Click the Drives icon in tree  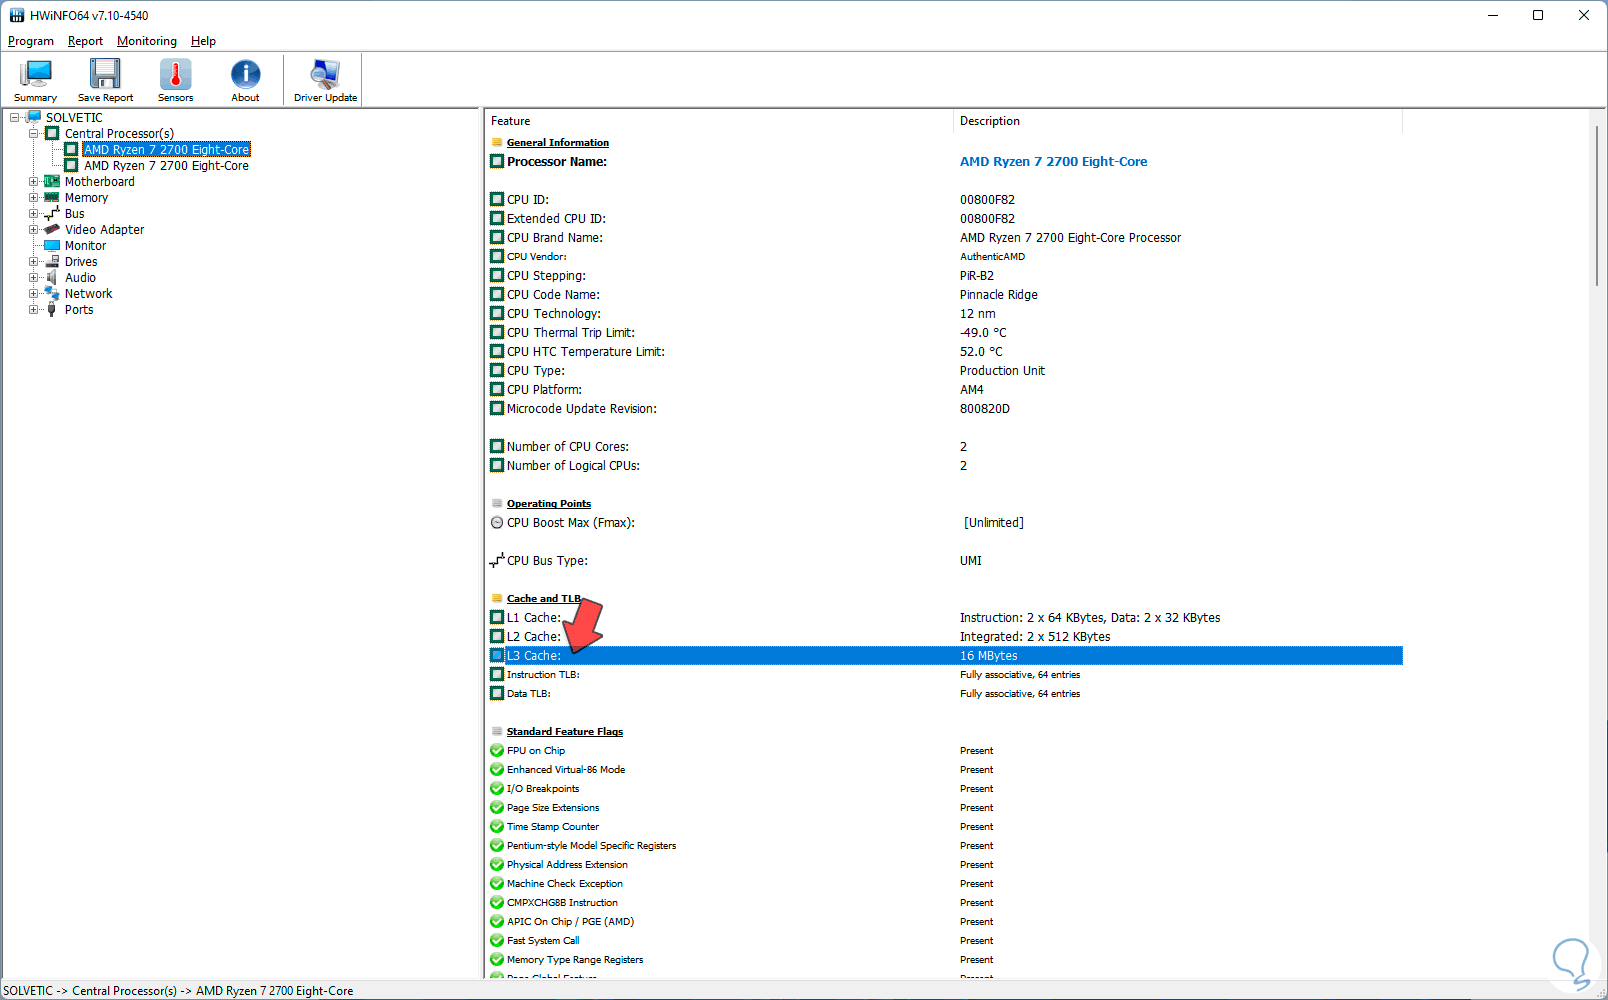click(x=52, y=262)
